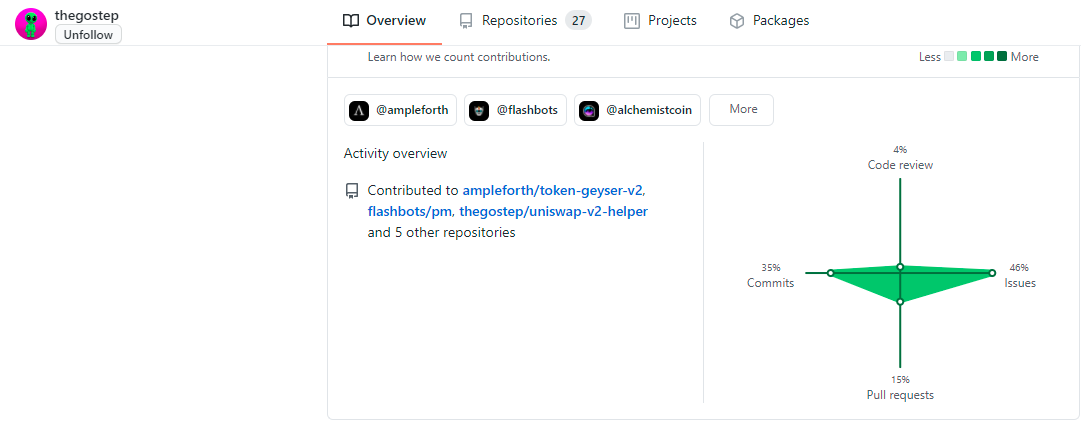Image resolution: width=1081 pixels, height=424 pixels.
Task: Click the flashbots organization logo
Action: click(479, 110)
